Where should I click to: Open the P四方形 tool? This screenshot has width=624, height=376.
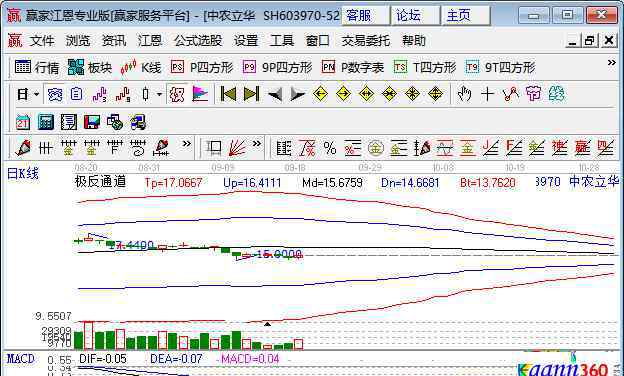(x=202, y=67)
